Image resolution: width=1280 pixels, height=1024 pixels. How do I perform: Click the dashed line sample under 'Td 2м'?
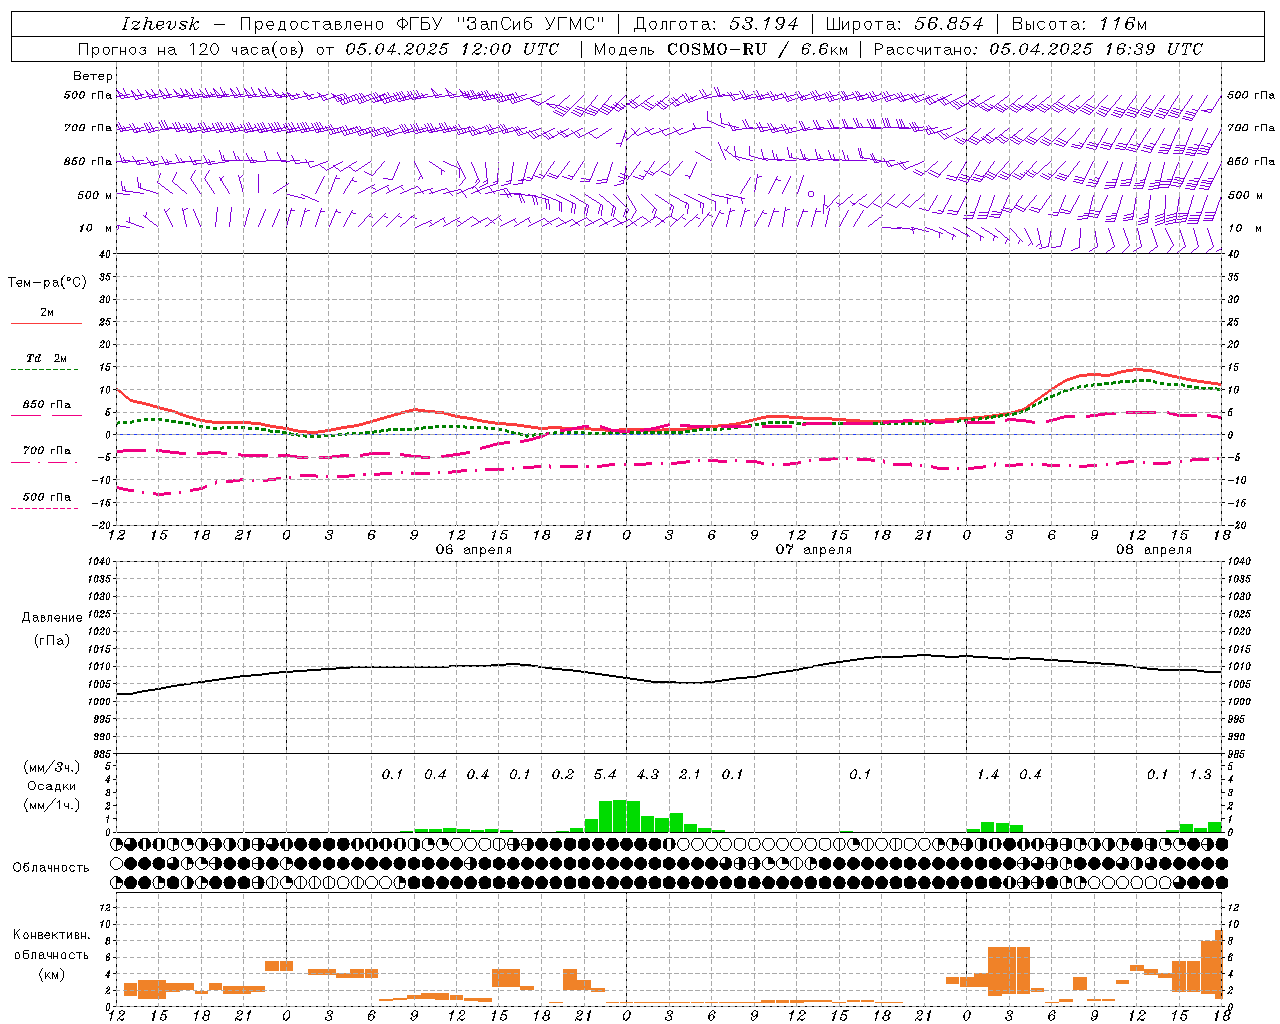click(x=45, y=370)
